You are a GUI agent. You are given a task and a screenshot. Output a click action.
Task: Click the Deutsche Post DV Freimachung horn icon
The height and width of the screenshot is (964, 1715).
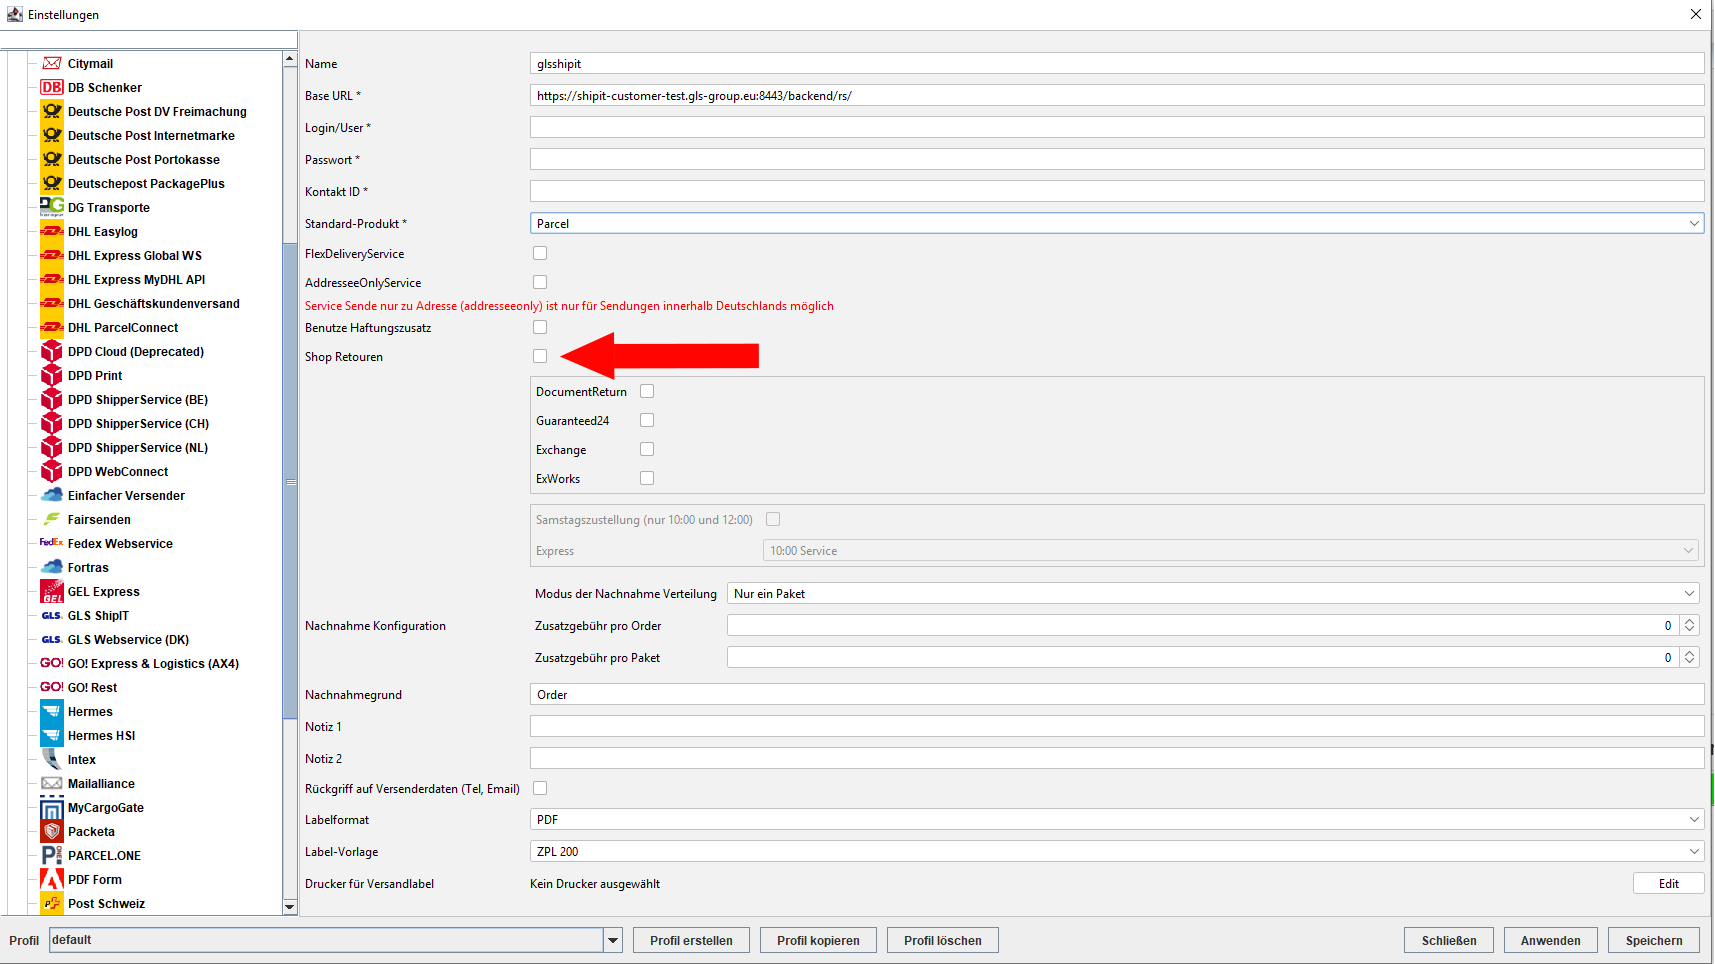click(x=52, y=111)
